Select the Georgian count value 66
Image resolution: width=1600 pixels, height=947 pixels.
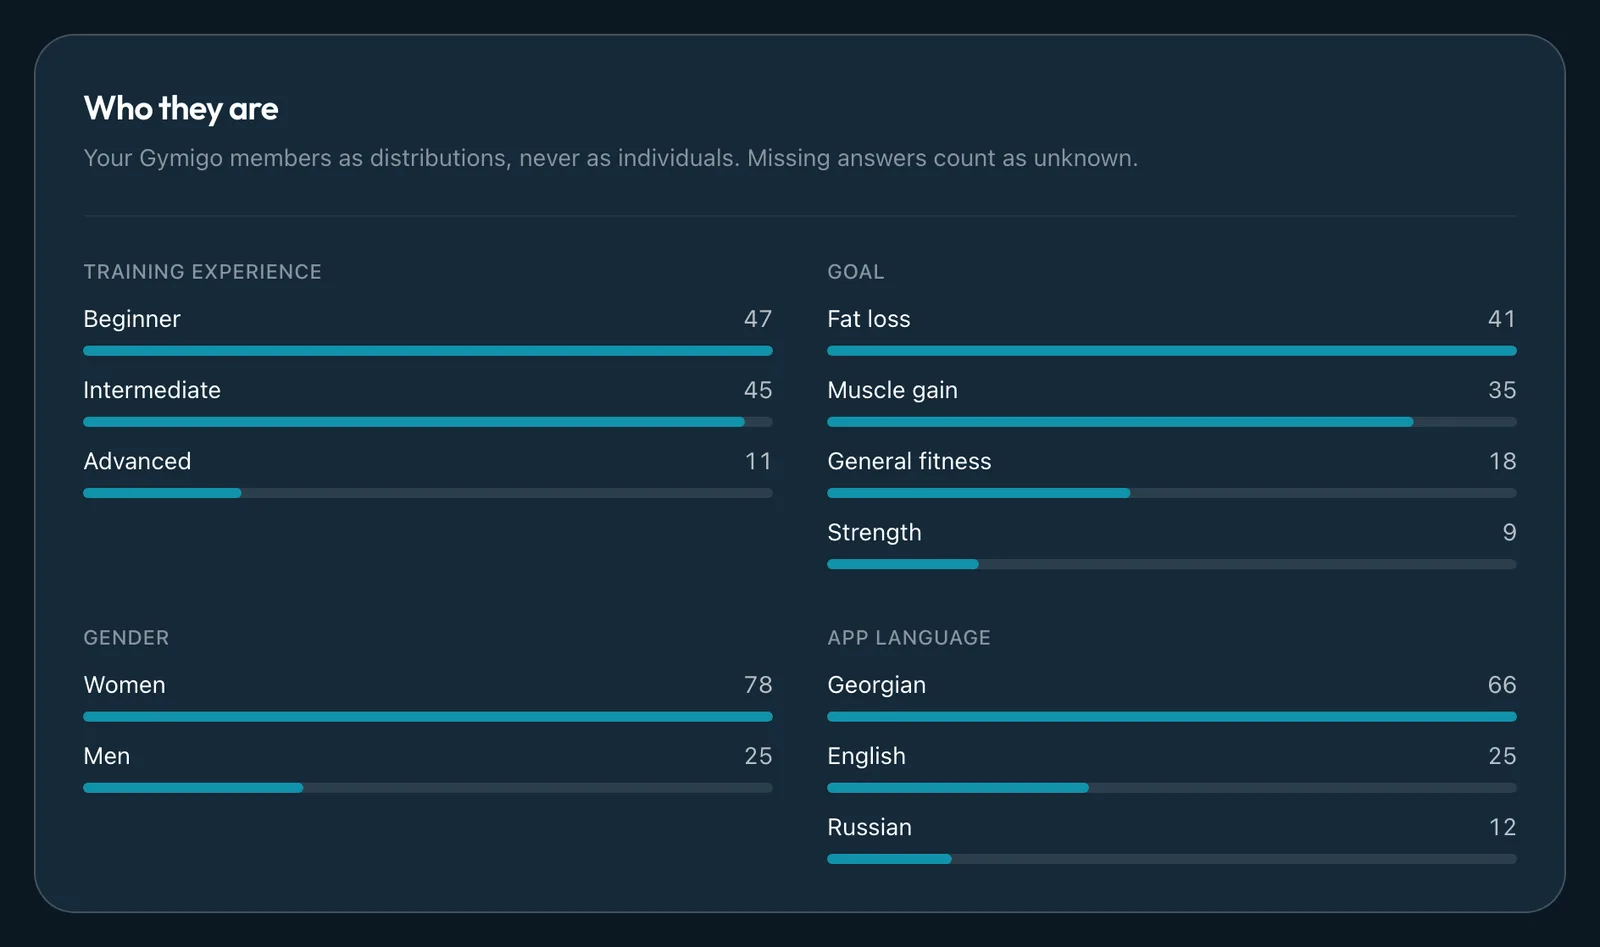click(x=1502, y=685)
